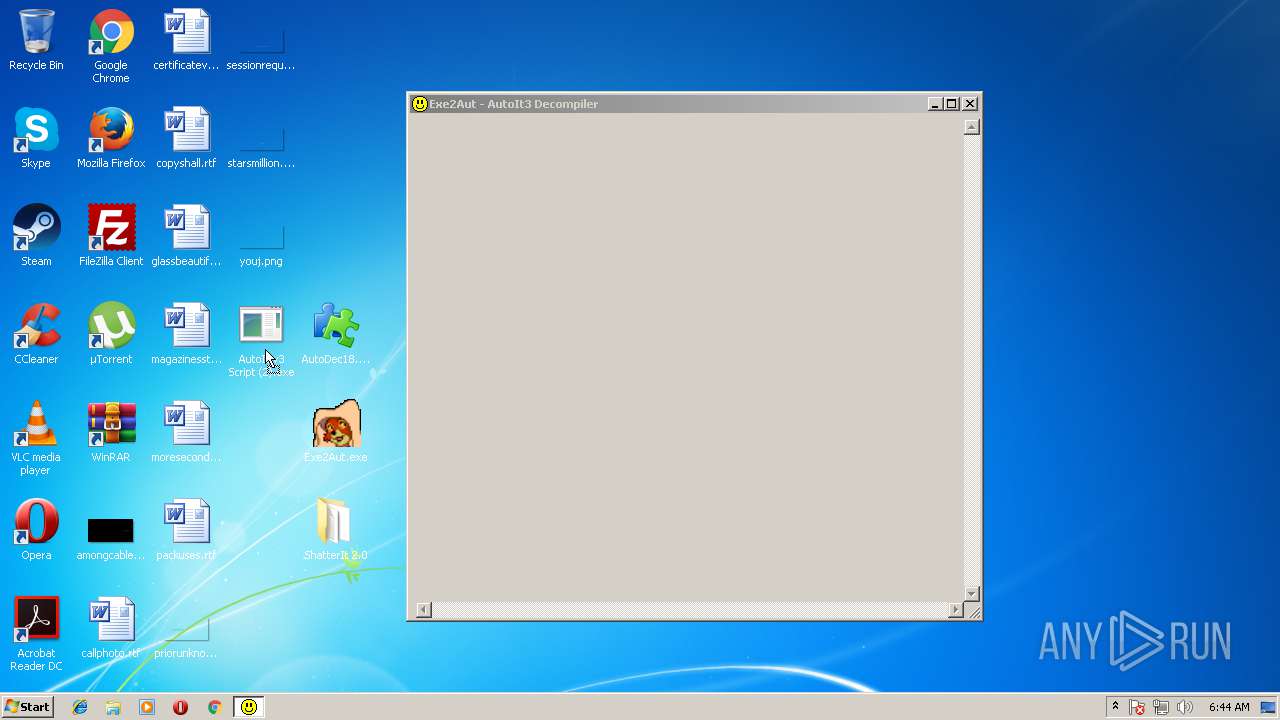Select glassbeautif... Word document icon
This screenshot has height=720, width=1280.
pyautogui.click(x=186, y=236)
